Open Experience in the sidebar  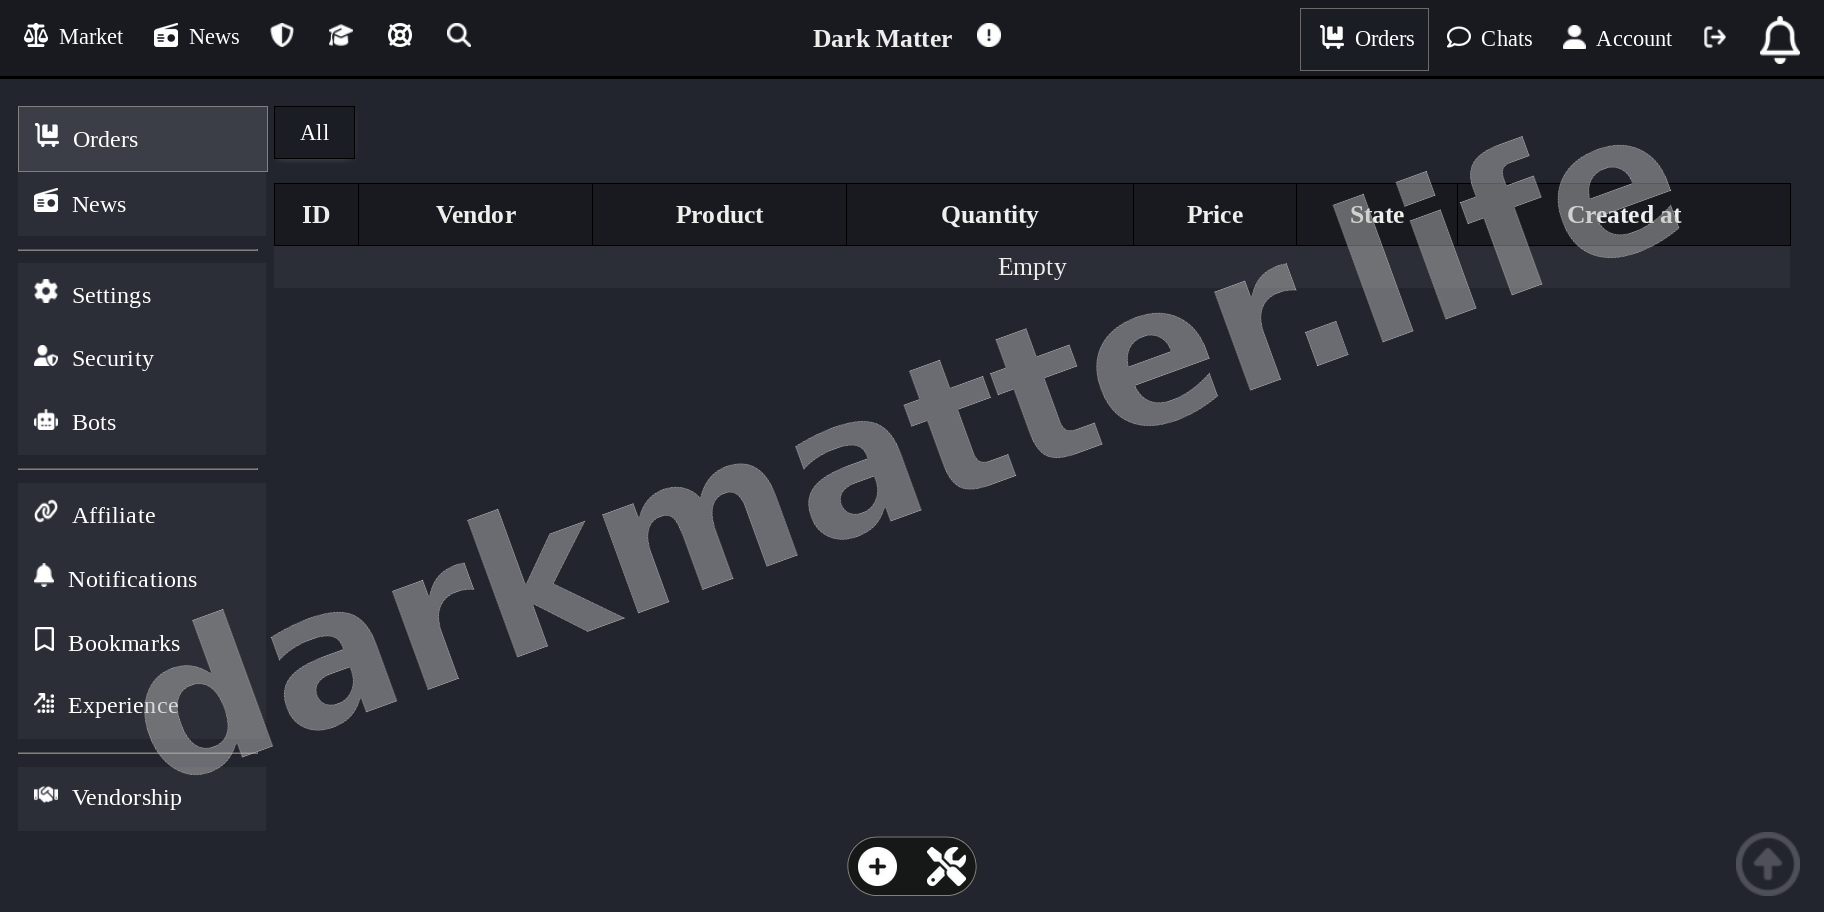tap(142, 705)
